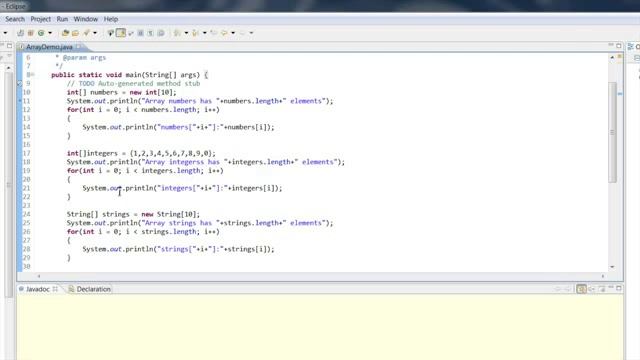Toggle Link with Selection in Javadoc view
Viewport: 640px width, 360px height.
point(582,289)
